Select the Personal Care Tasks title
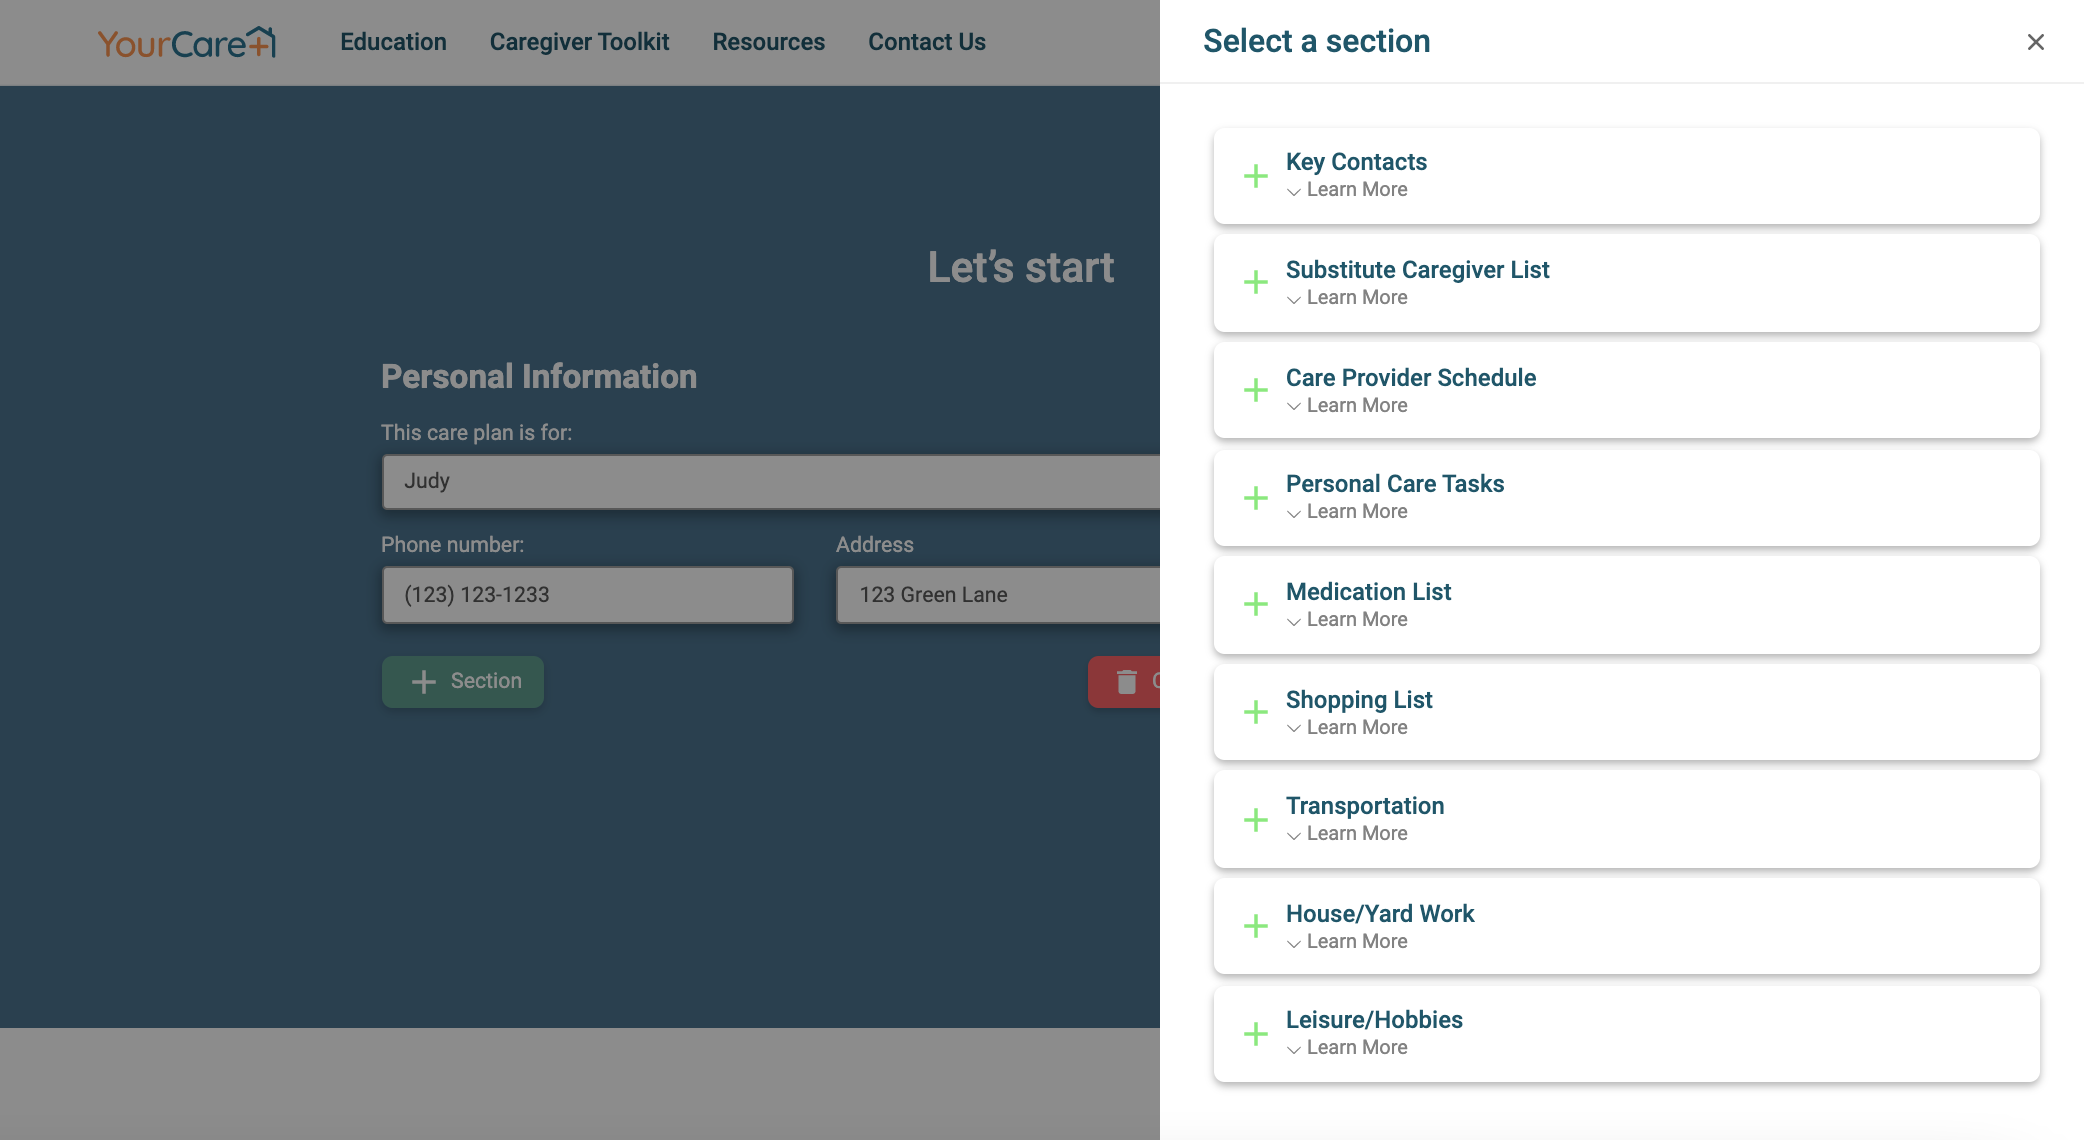 click(x=1395, y=484)
